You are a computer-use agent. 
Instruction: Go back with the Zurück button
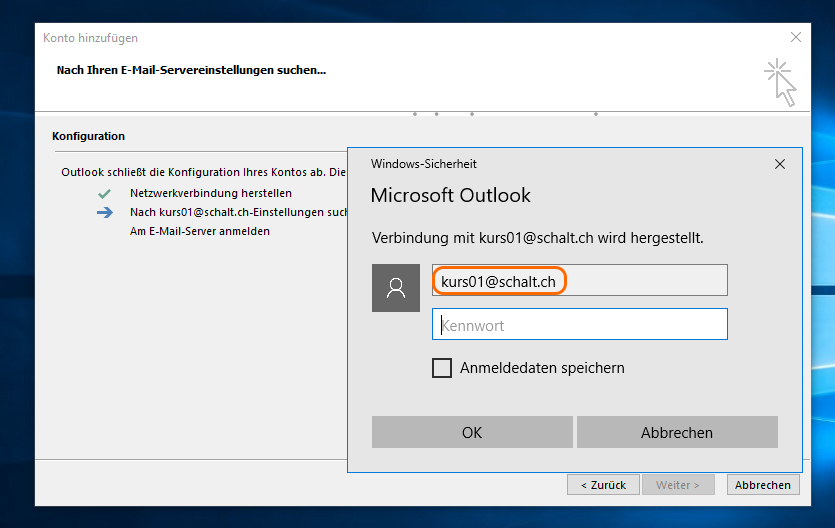point(603,485)
